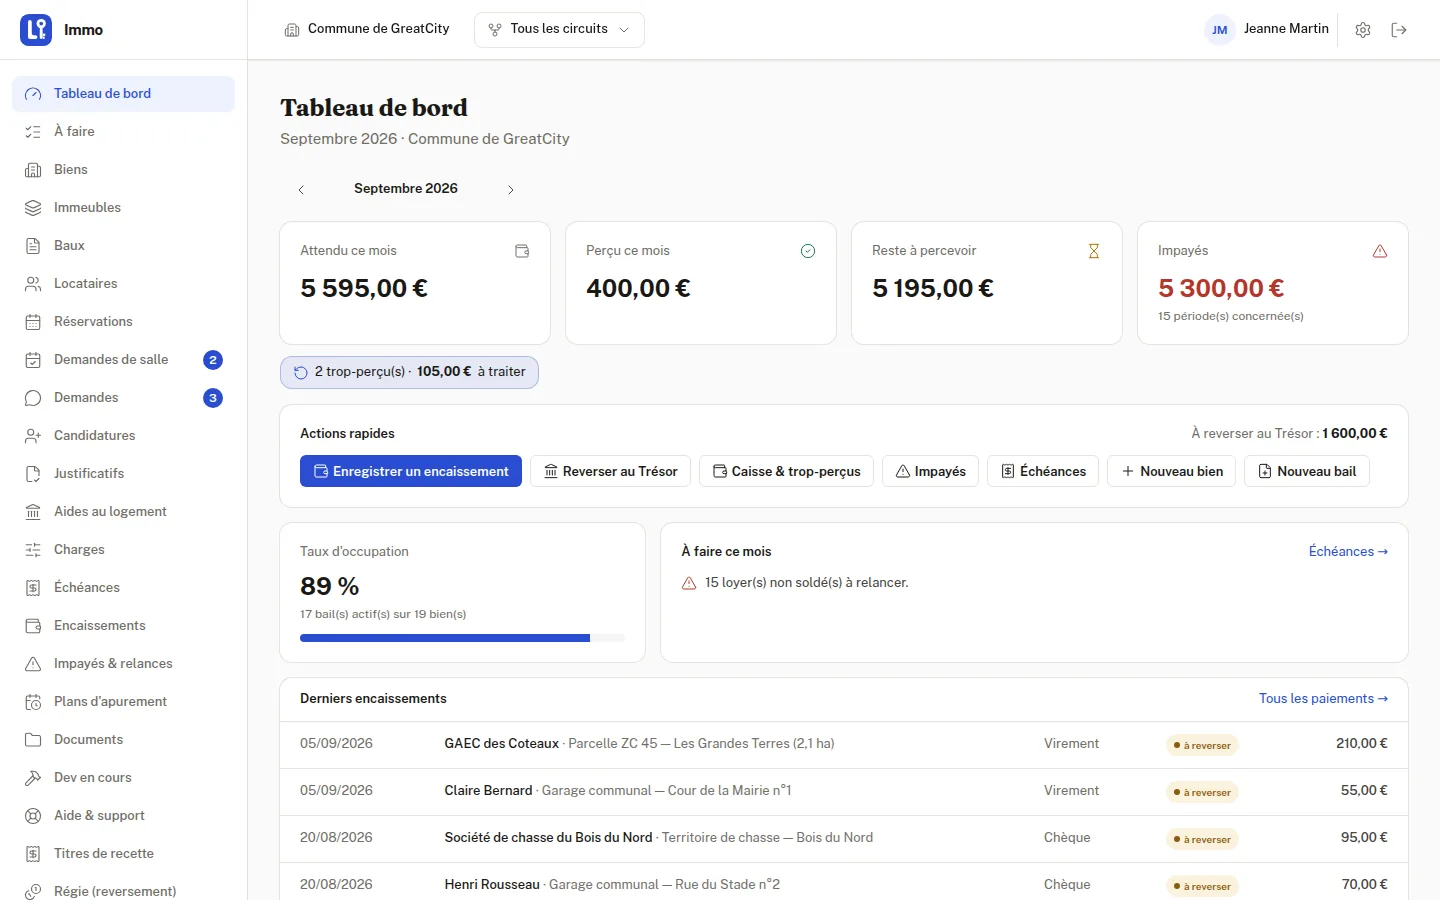Click the Documents folder icon in sidebar

pos(33,740)
